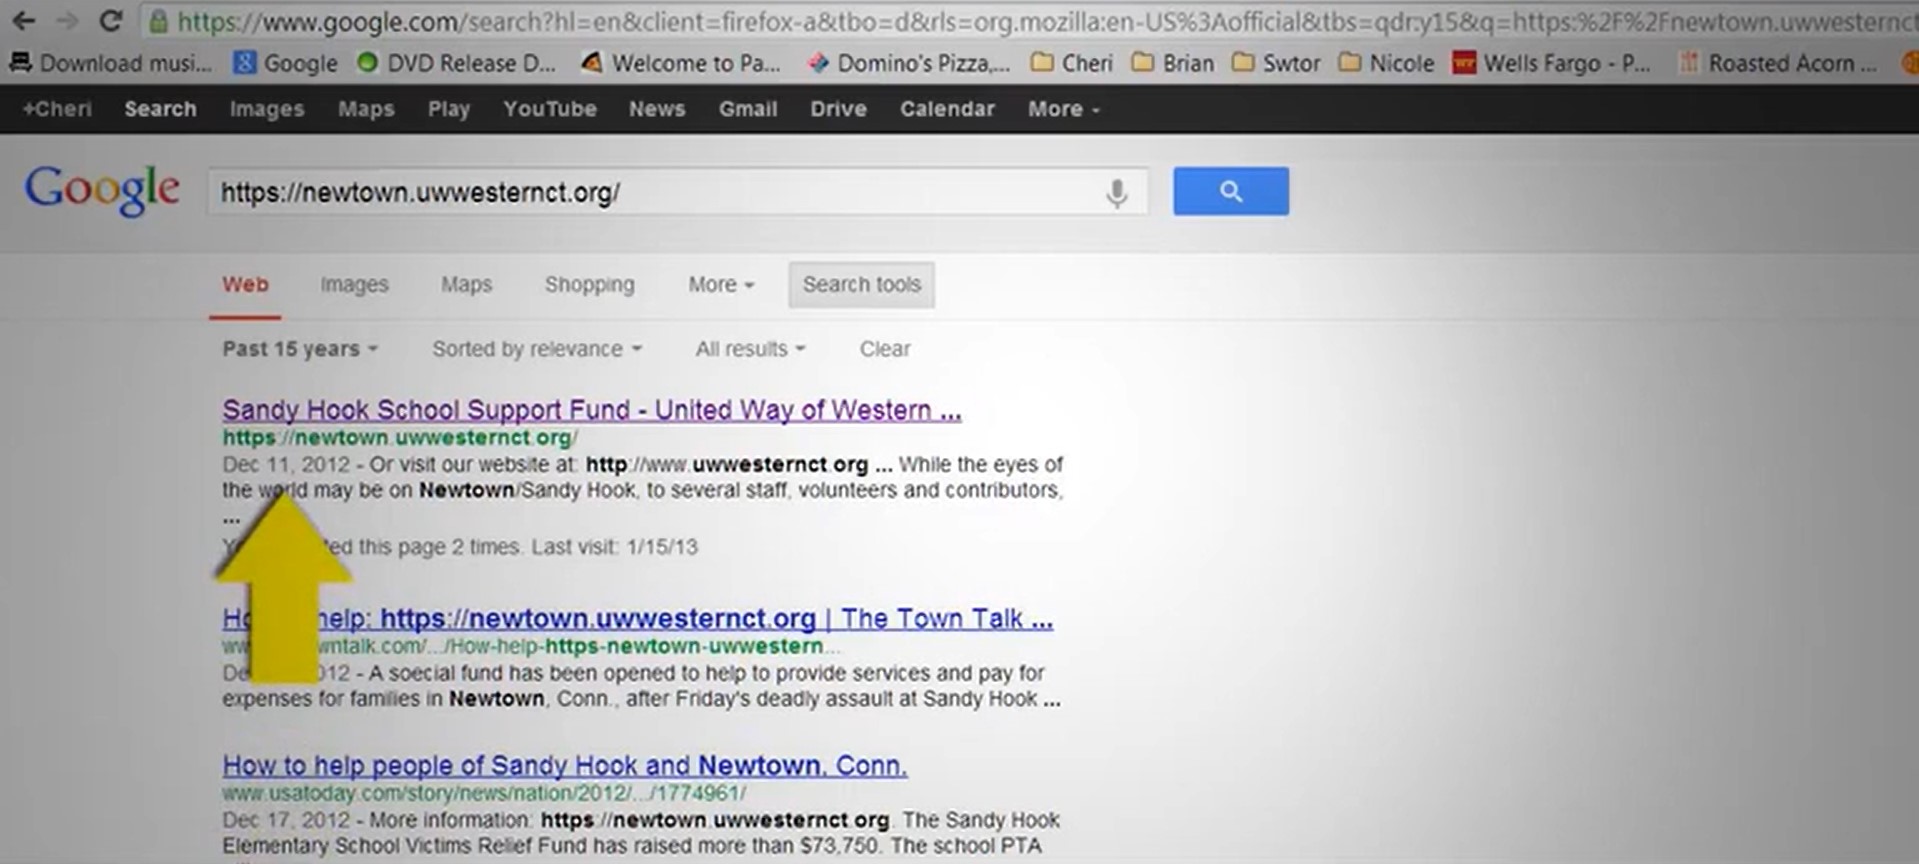Open the Swtor bookmarks folder

click(x=1276, y=63)
